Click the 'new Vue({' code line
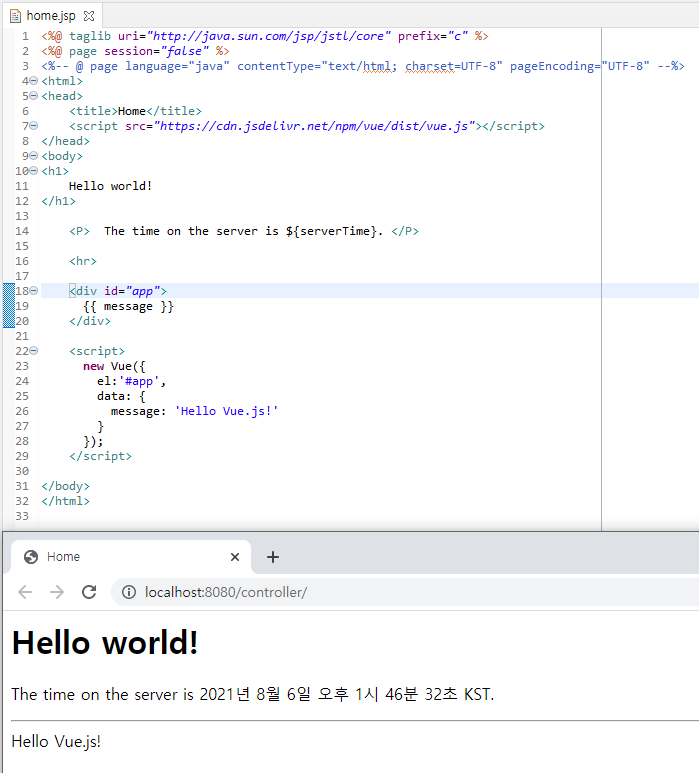699x773 pixels. tap(114, 366)
